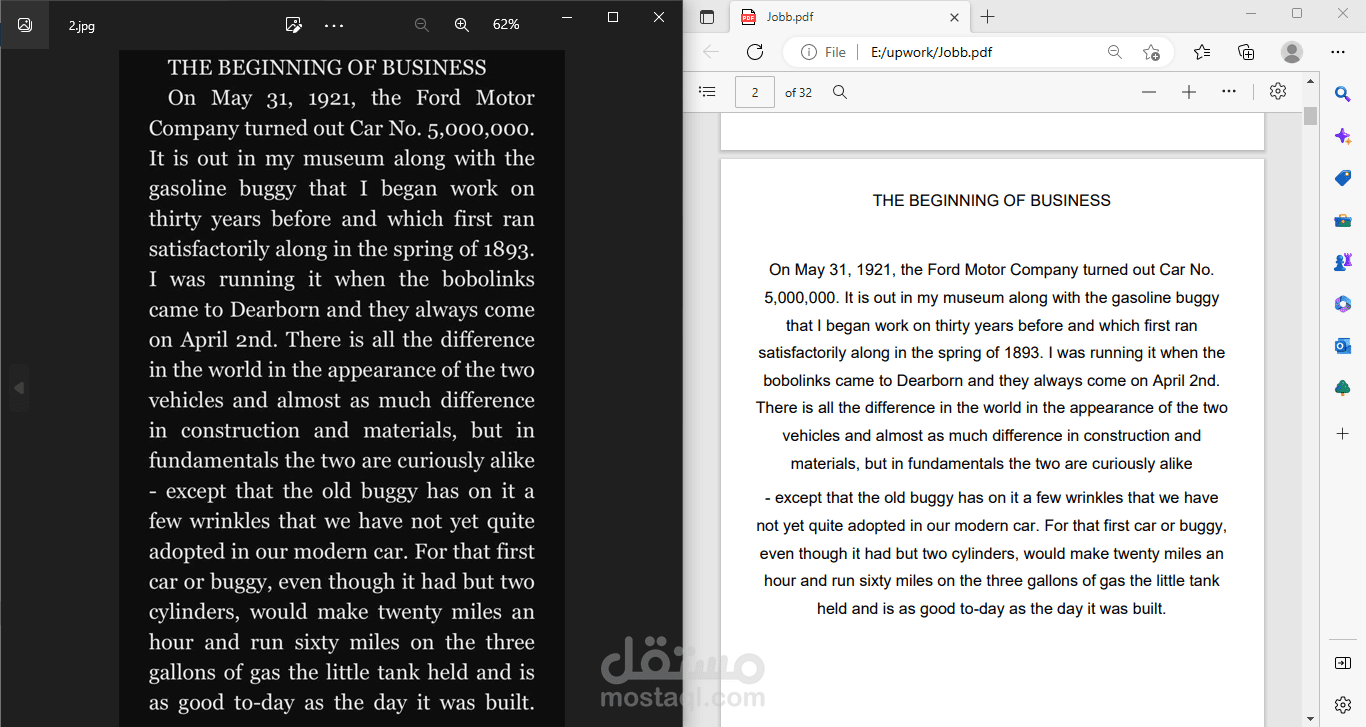Open more PDF toolbar options

(1229, 92)
